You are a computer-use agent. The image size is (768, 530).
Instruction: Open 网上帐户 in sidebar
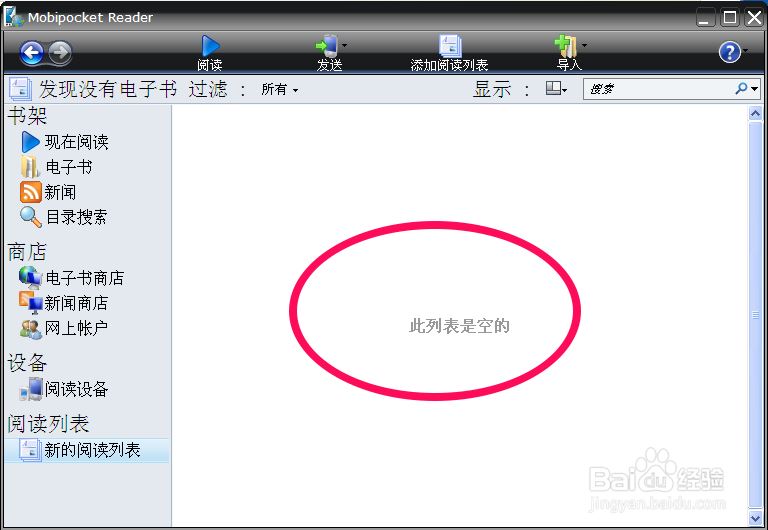[x=64, y=328]
